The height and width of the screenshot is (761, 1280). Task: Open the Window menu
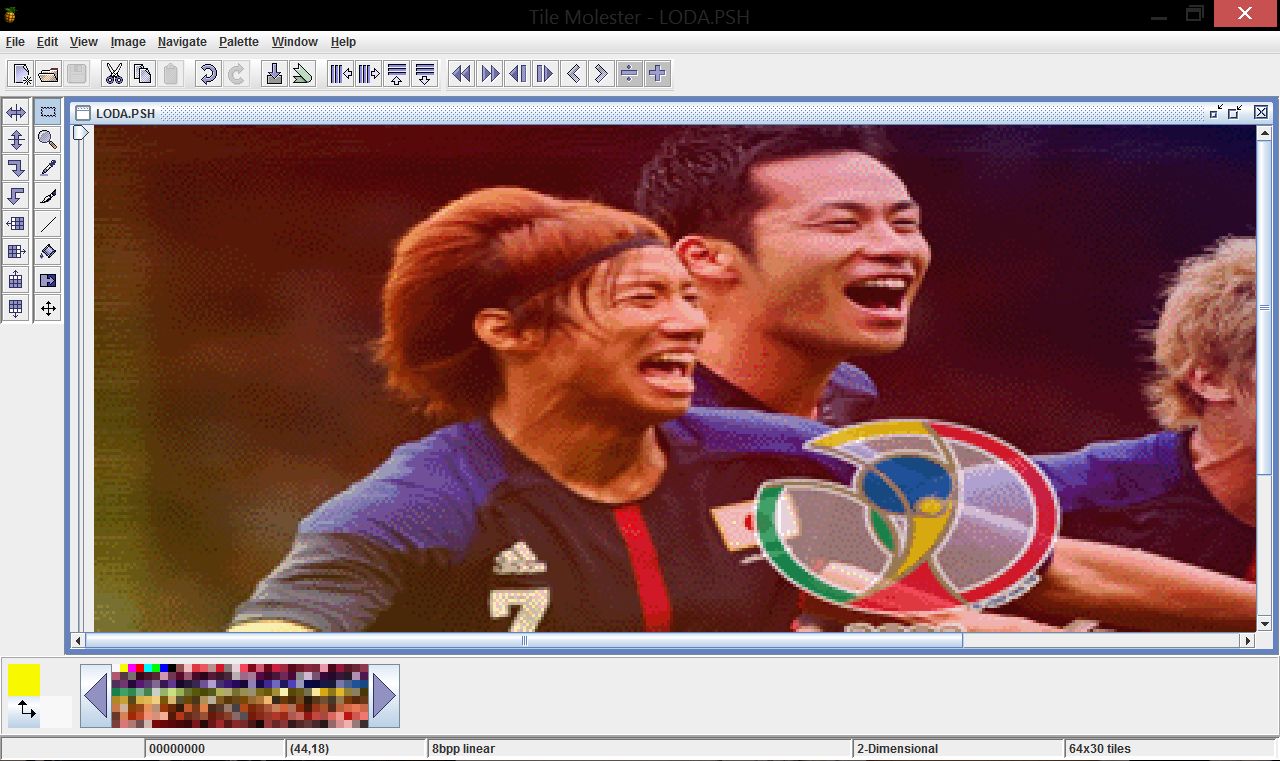point(295,42)
